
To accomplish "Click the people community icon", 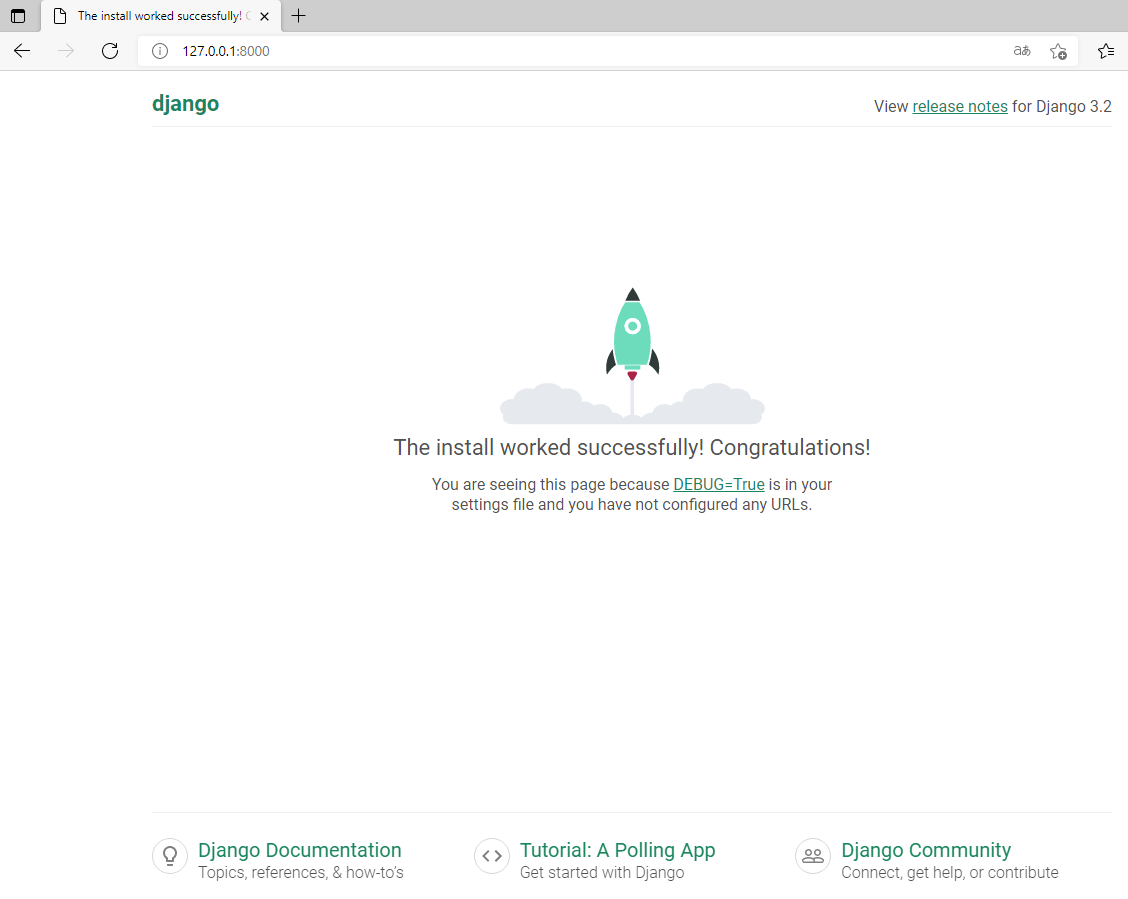I will (x=813, y=856).
